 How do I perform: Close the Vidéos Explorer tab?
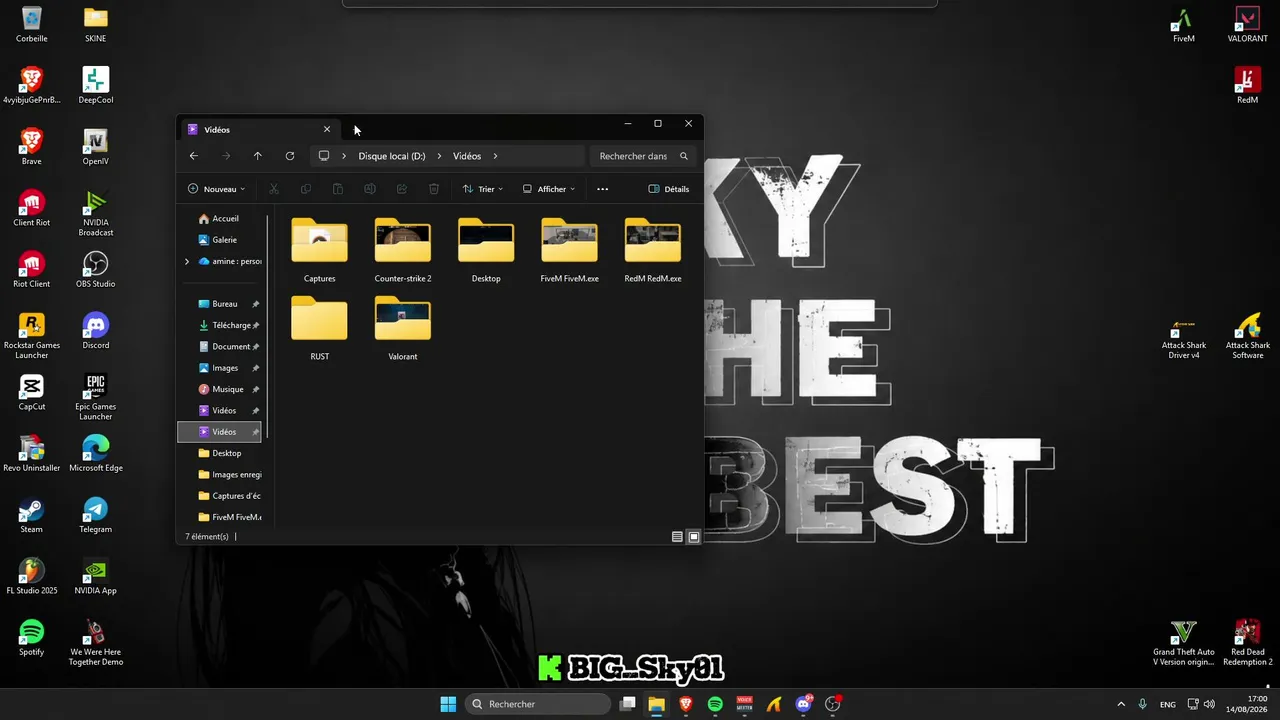(327, 129)
